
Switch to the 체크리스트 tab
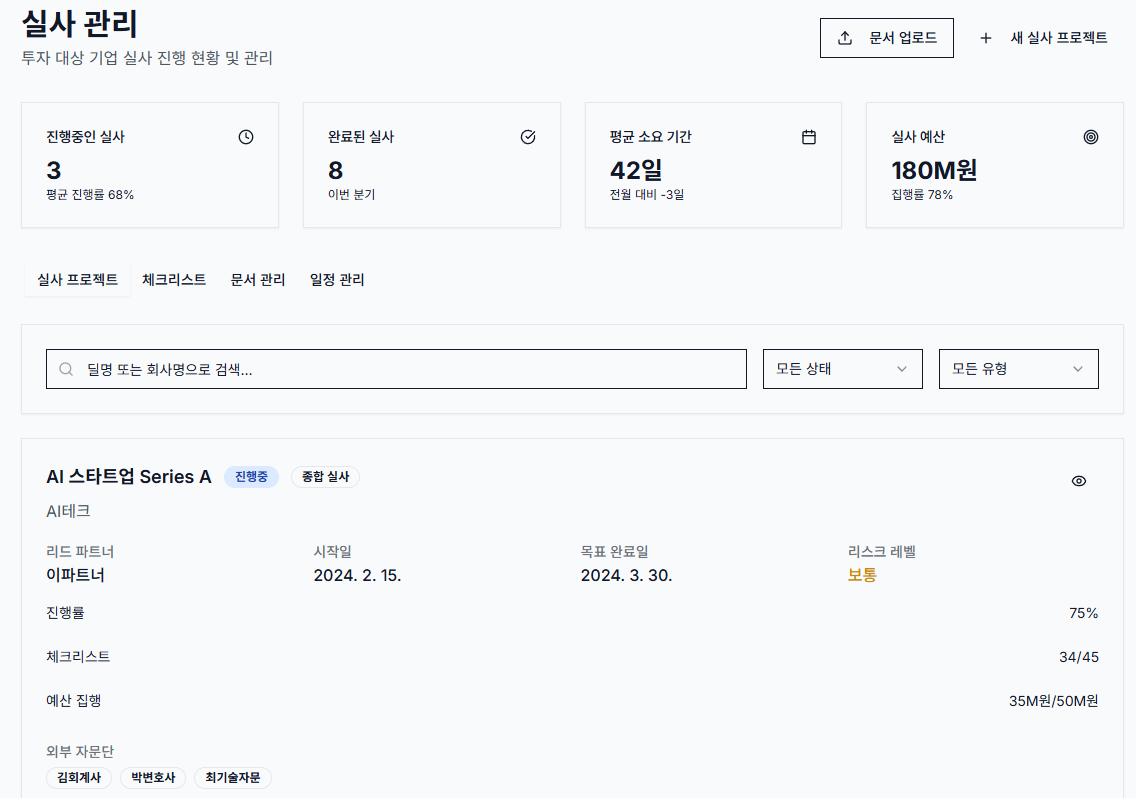point(174,280)
